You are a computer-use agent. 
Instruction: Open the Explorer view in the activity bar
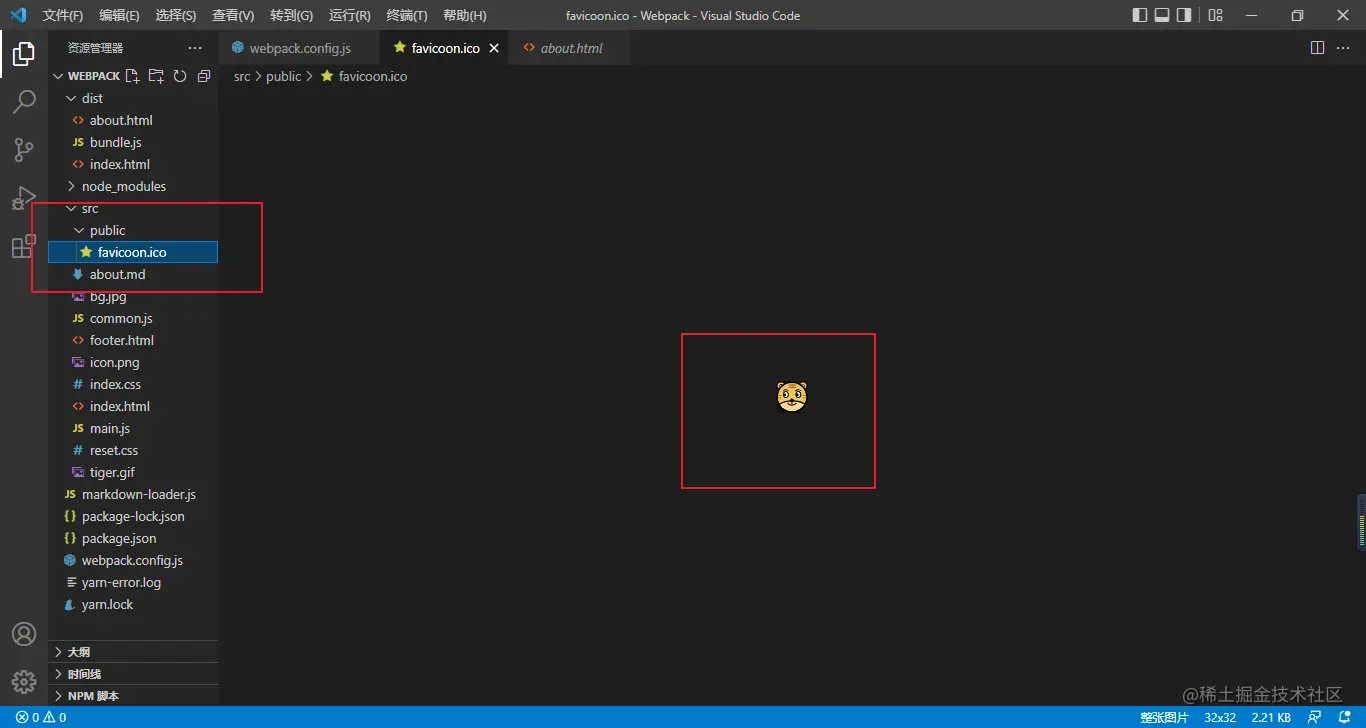coord(24,54)
